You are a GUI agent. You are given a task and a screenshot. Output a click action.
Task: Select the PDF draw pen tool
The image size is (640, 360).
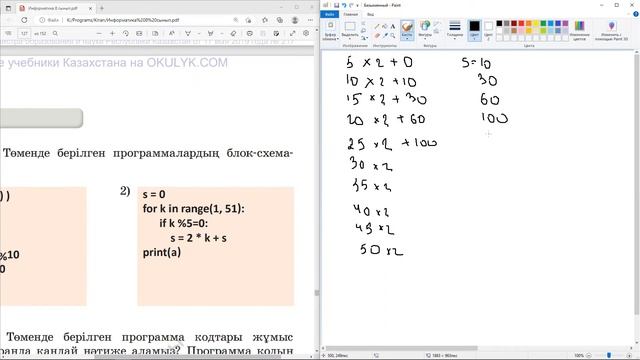pos(188,33)
